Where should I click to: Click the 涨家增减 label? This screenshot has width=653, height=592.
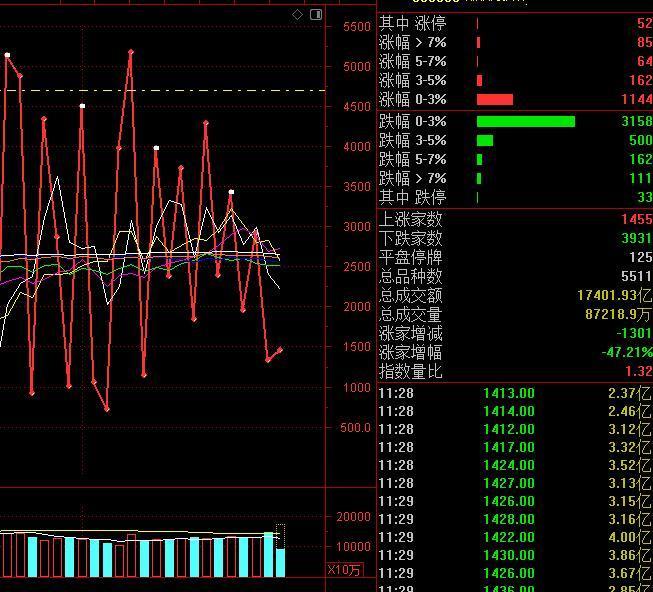[411, 333]
